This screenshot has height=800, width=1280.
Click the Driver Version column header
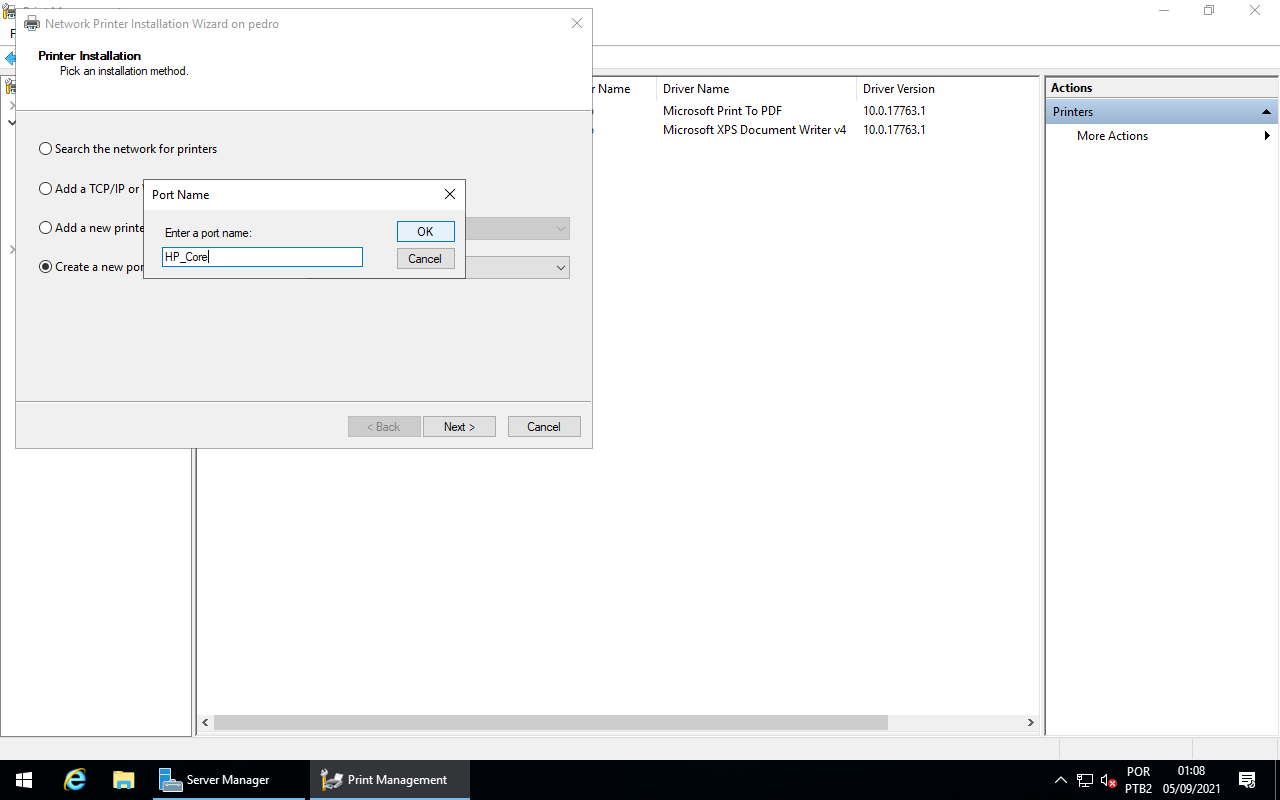tap(898, 89)
